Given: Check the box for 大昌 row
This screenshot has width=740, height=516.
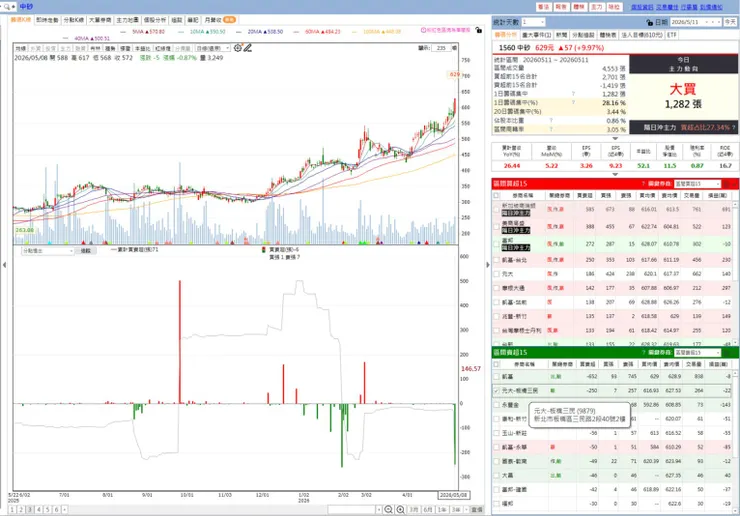Looking at the screenshot, I should (496, 475).
